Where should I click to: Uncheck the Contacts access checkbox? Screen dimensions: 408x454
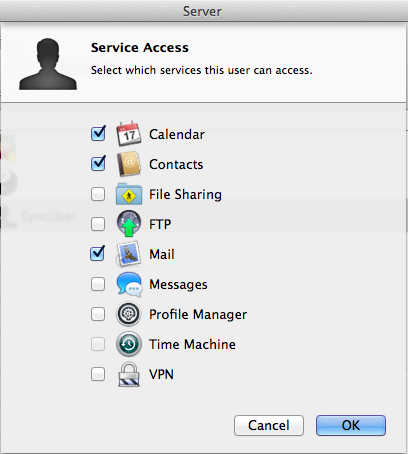pos(98,163)
